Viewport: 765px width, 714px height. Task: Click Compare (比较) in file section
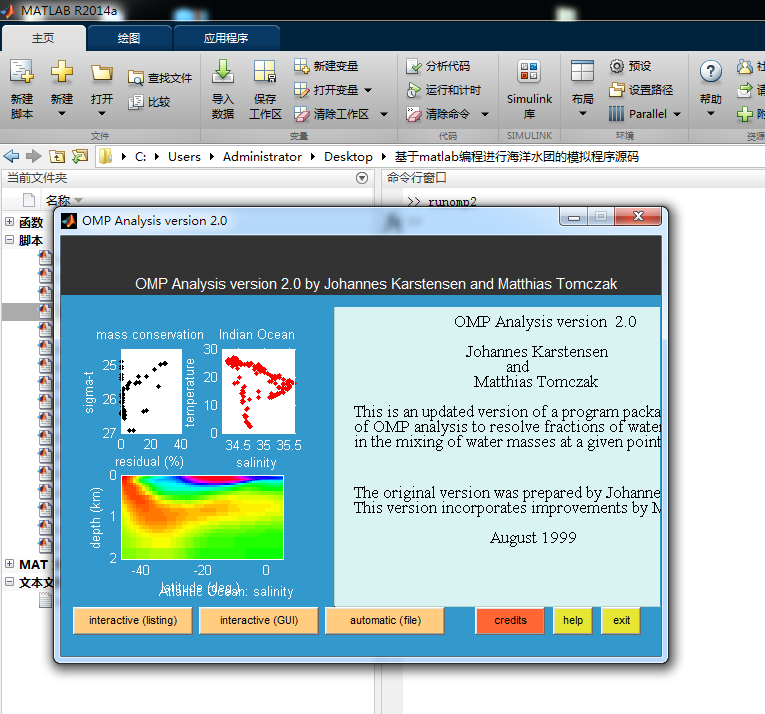149,102
